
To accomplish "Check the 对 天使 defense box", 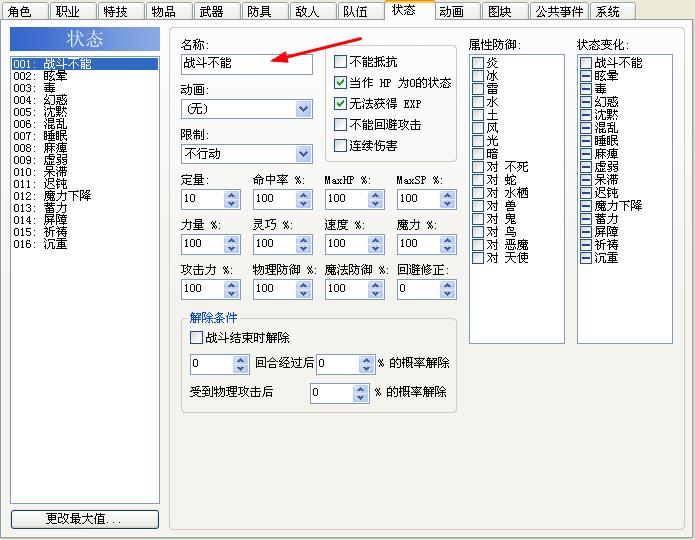I will [478, 258].
